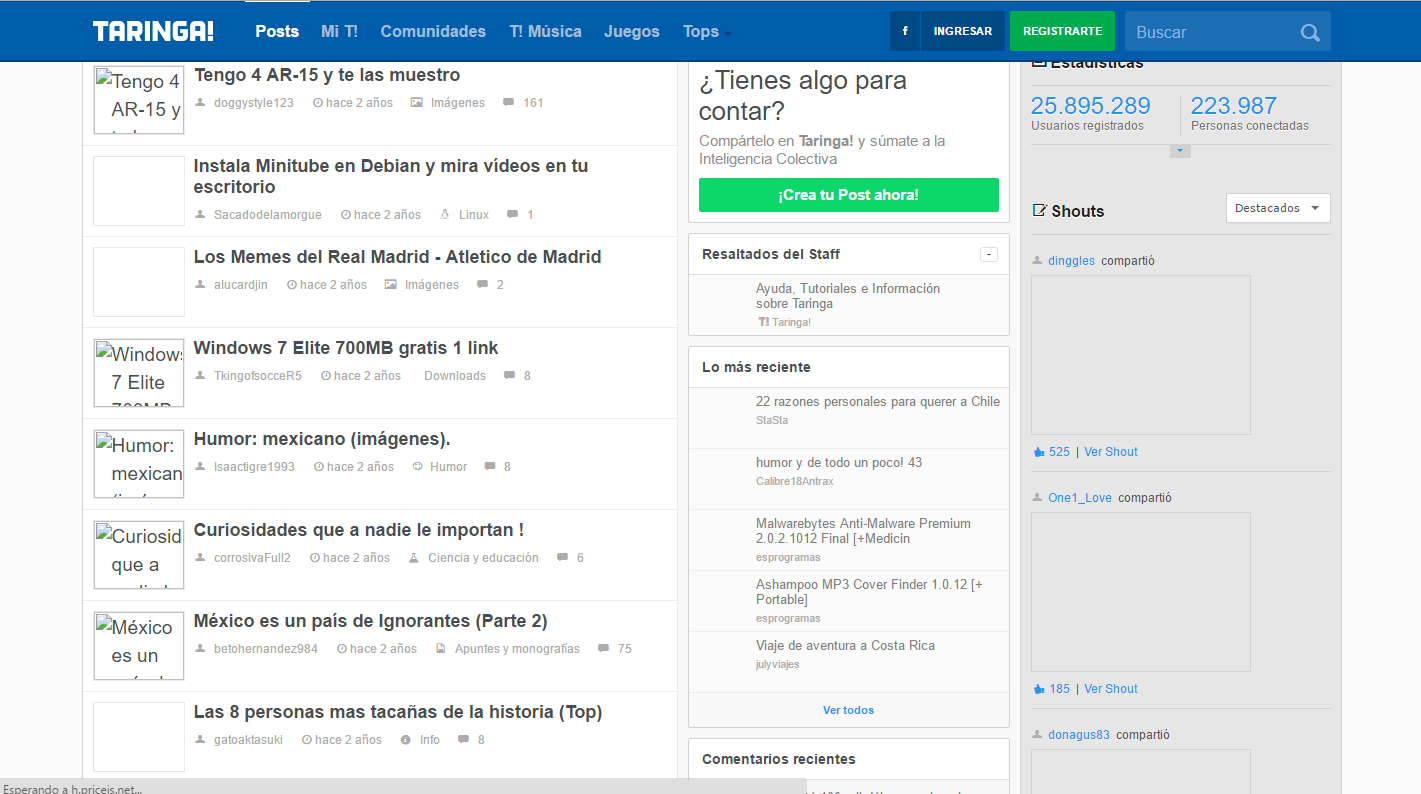Open the Destacados shouts filter dropdown
This screenshot has height=794, width=1421.
(x=1278, y=208)
